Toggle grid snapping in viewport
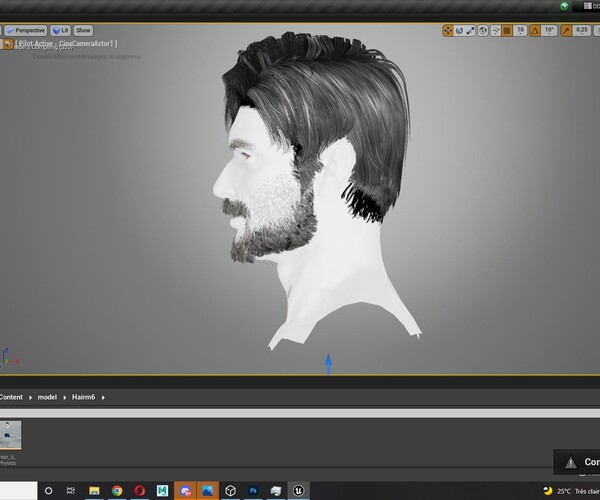 (x=507, y=31)
